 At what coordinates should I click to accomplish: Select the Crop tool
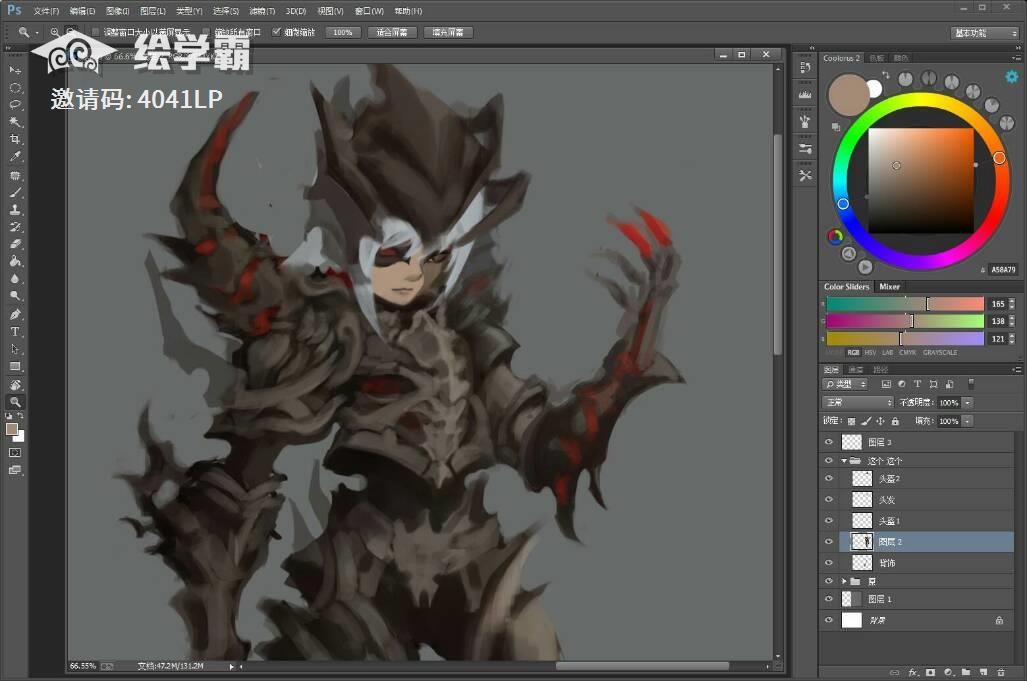(x=15, y=139)
